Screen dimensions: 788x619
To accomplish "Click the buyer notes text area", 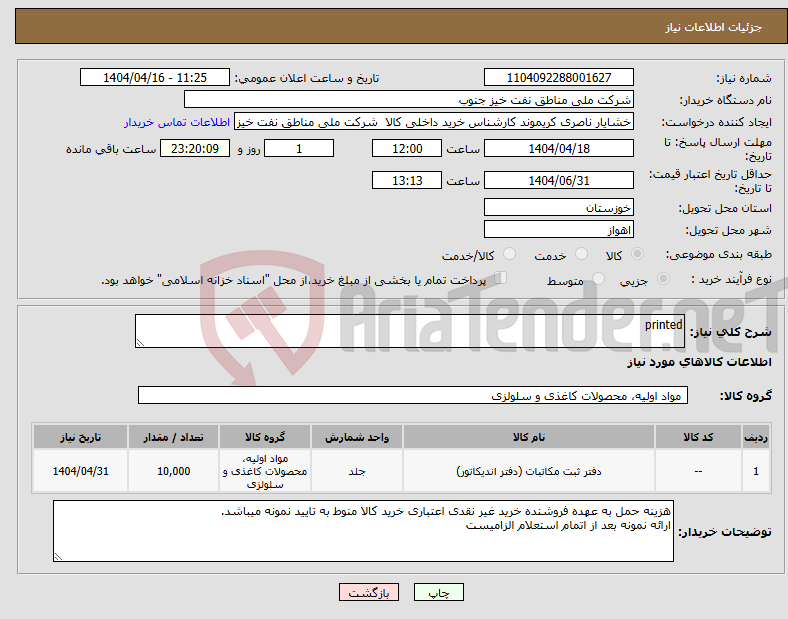I will pos(363,531).
